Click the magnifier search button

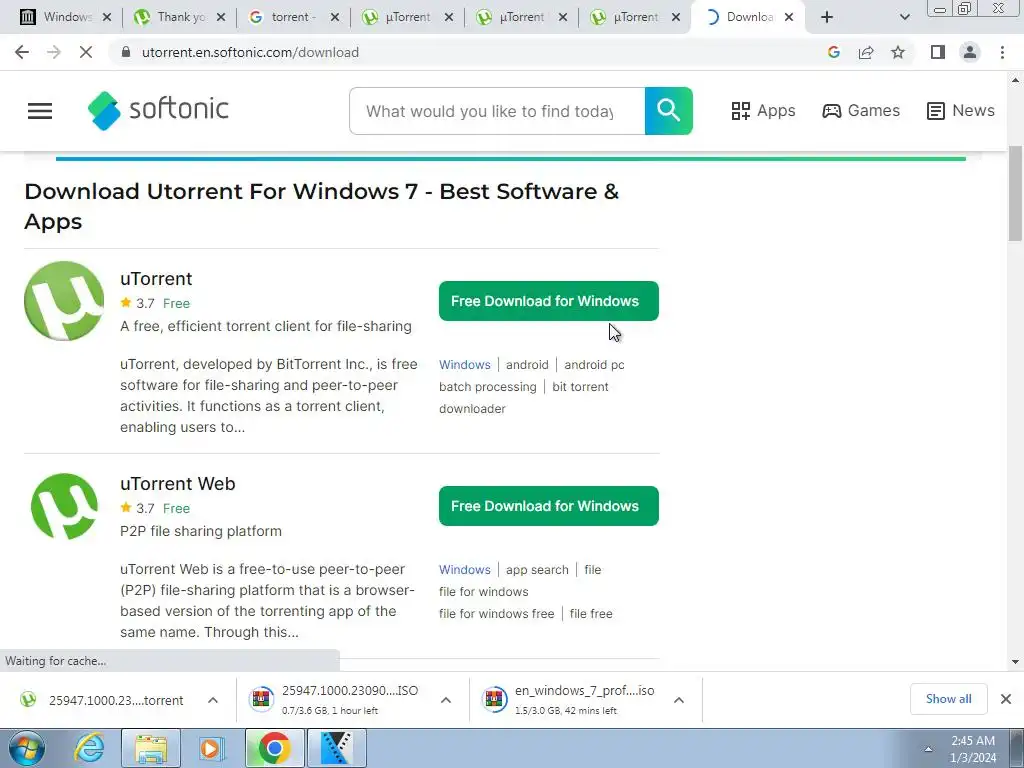pos(668,110)
